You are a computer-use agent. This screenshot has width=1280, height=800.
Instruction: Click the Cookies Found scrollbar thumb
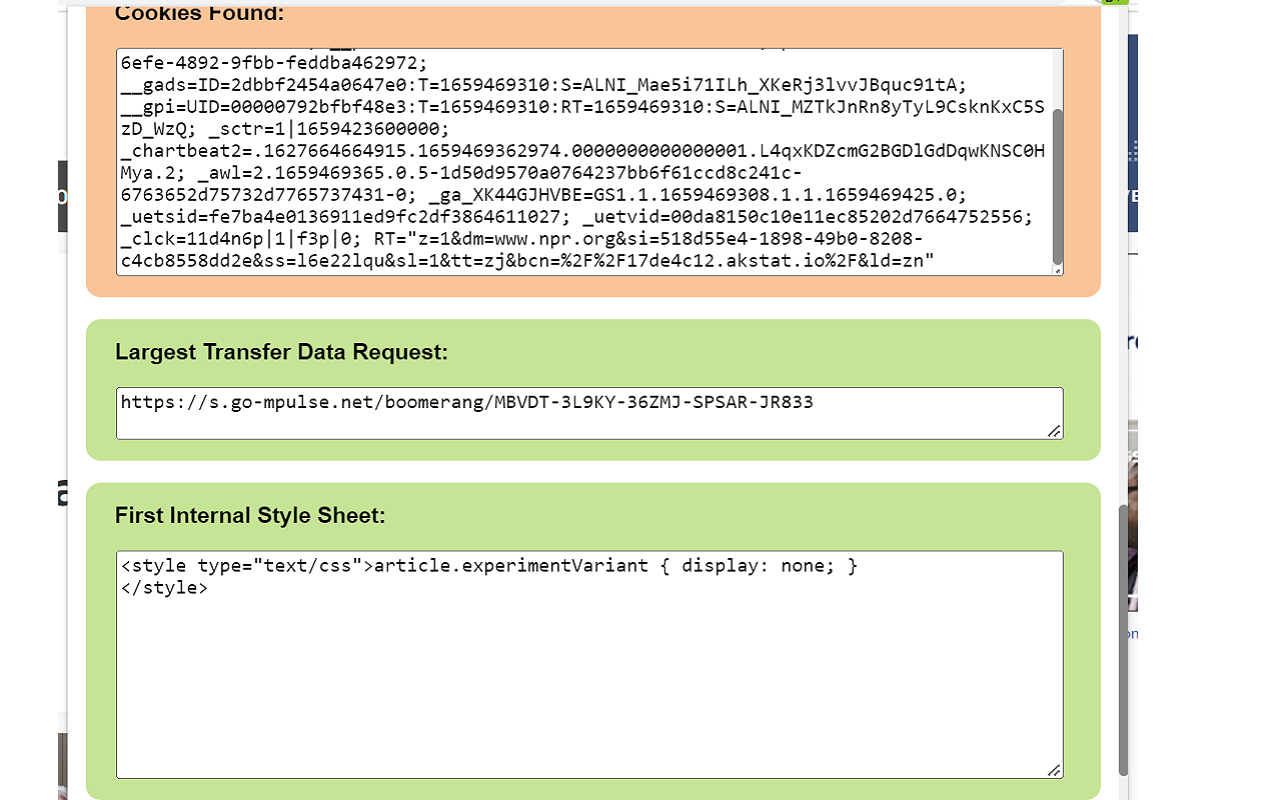point(1057,185)
